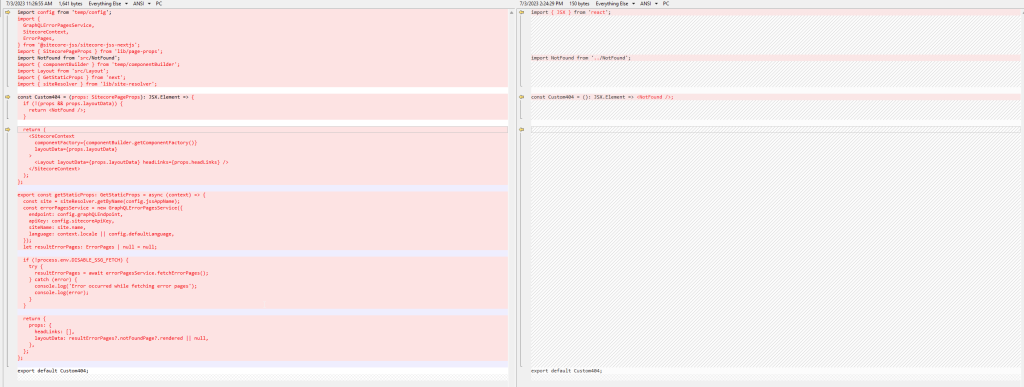Click the copy-to-left arrow beside 'import { JSX }' line
This screenshot has height=387, width=1024.
click(522, 12)
